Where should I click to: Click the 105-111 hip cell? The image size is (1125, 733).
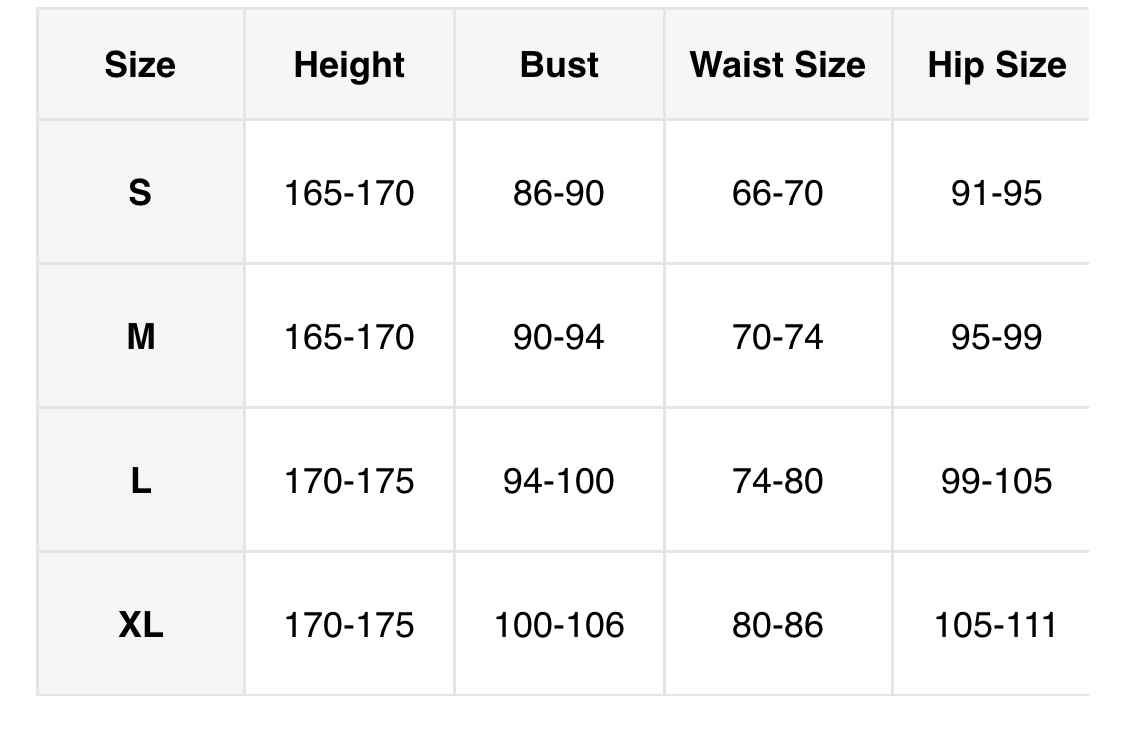tap(996, 625)
